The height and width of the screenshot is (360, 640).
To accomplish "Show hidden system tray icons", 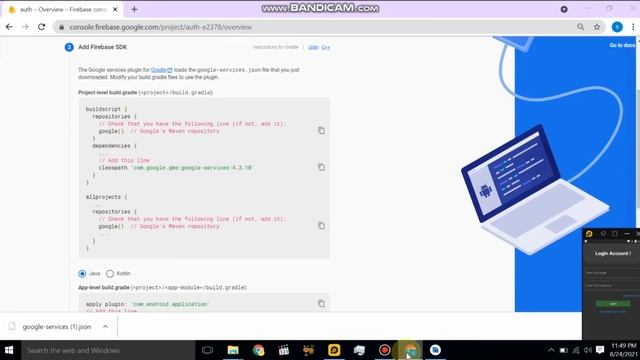I will (551, 350).
